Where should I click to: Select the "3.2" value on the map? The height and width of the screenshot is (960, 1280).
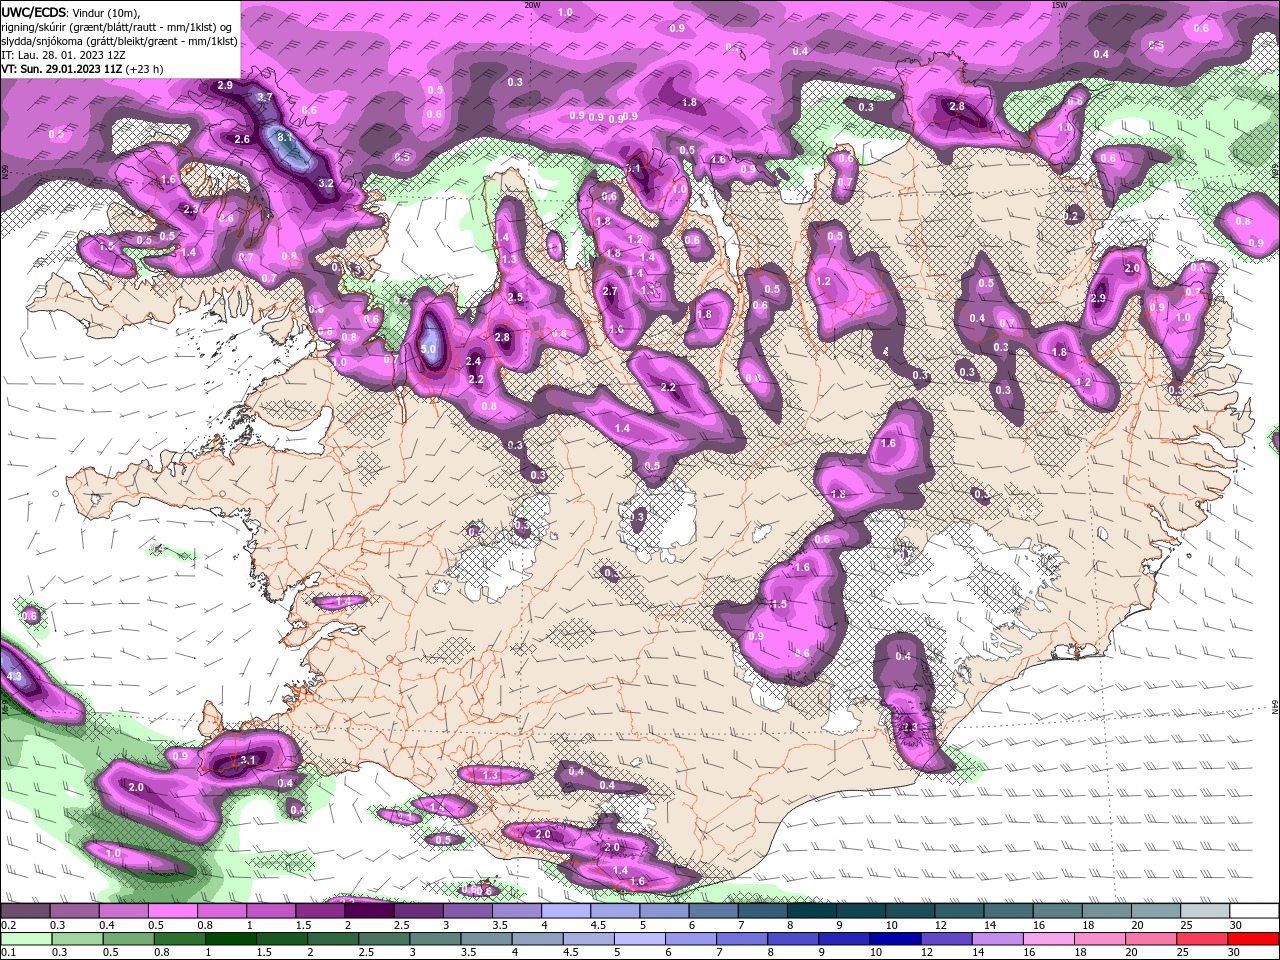coord(326,184)
